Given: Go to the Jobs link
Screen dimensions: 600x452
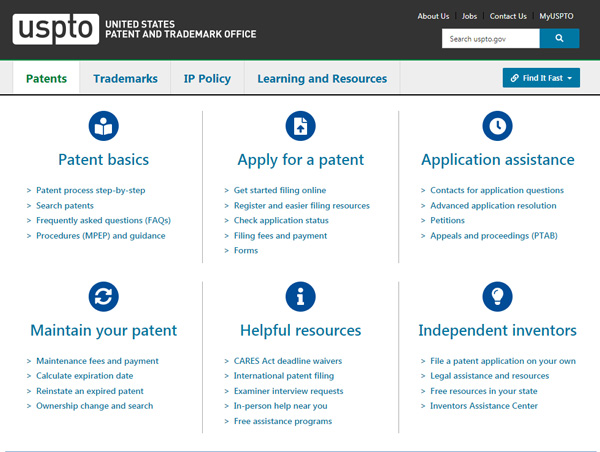Looking at the screenshot, I should [x=469, y=16].
